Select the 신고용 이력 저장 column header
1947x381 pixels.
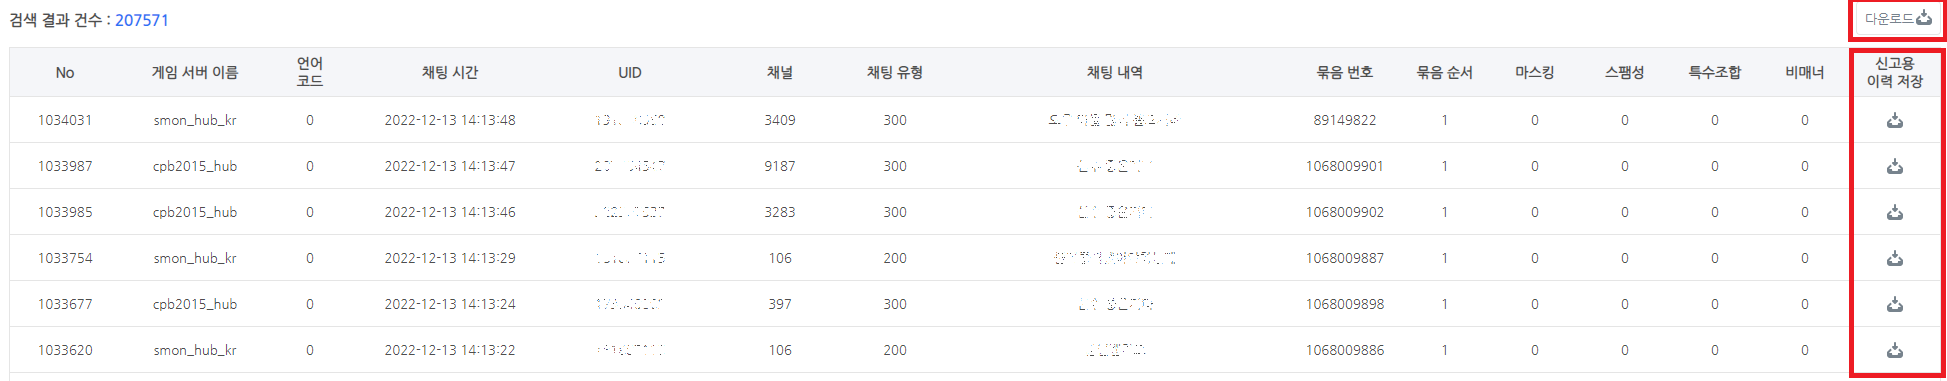point(1895,72)
